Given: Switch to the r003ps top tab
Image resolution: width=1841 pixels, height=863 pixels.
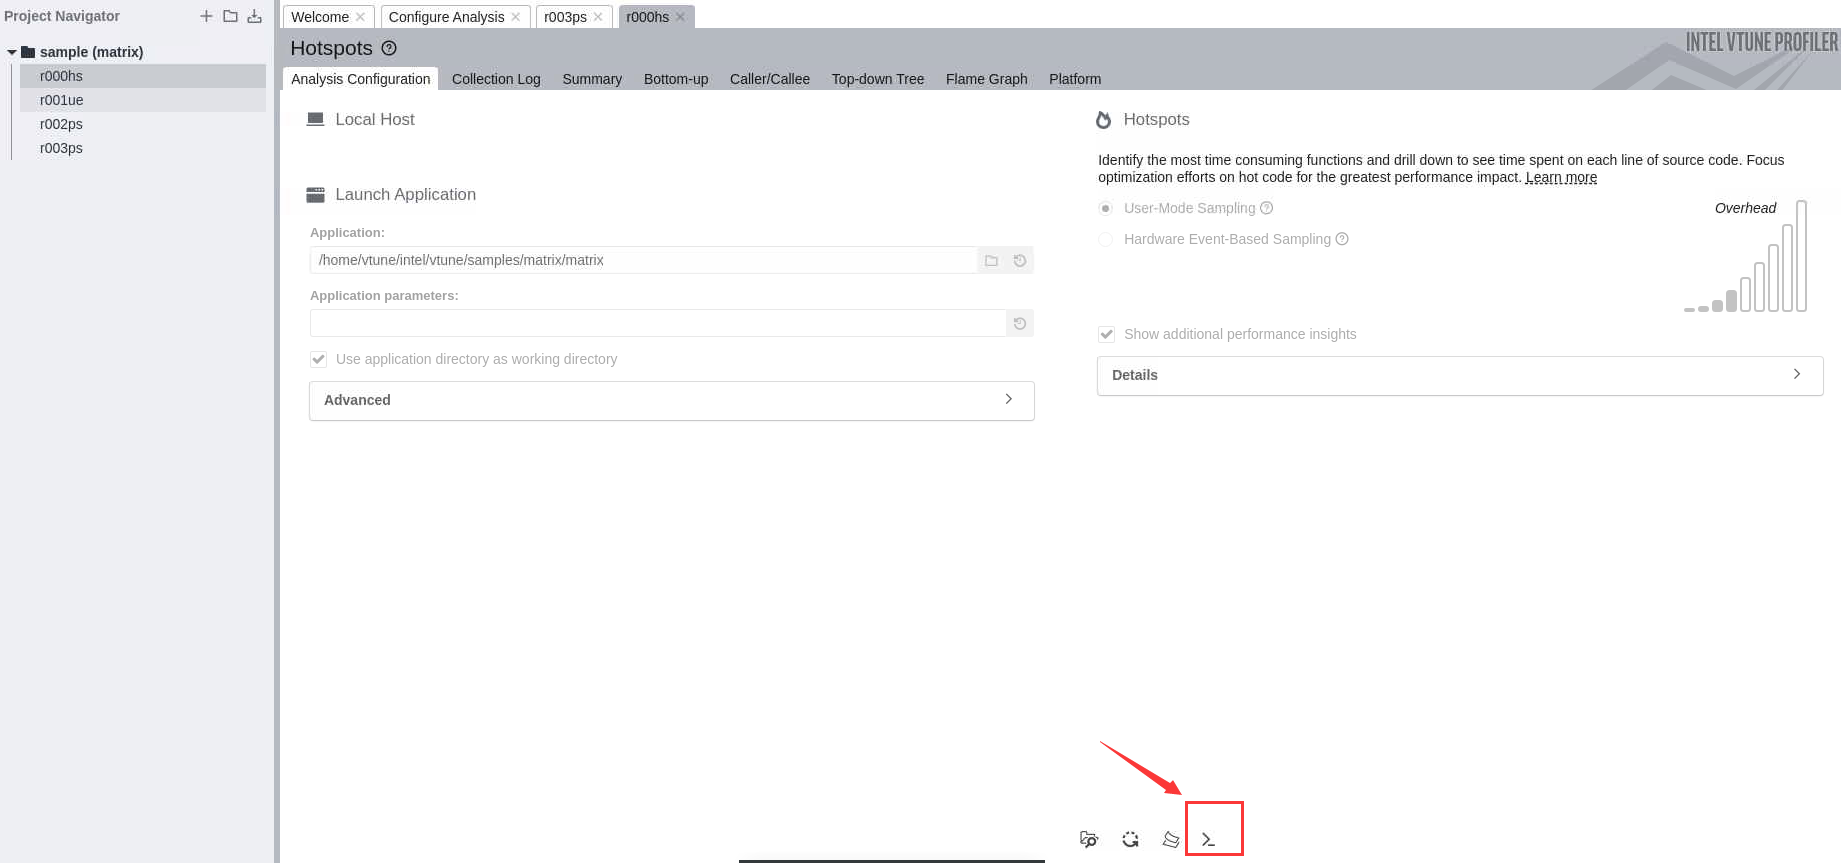Looking at the screenshot, I should coord(565,17).
